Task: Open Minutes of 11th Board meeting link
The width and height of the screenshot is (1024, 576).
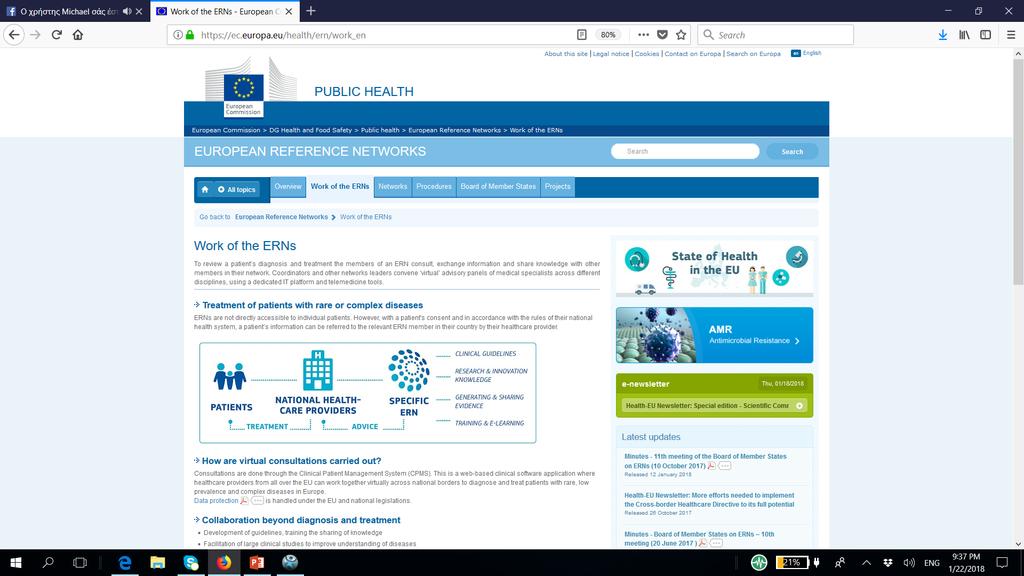Action: 705,461
